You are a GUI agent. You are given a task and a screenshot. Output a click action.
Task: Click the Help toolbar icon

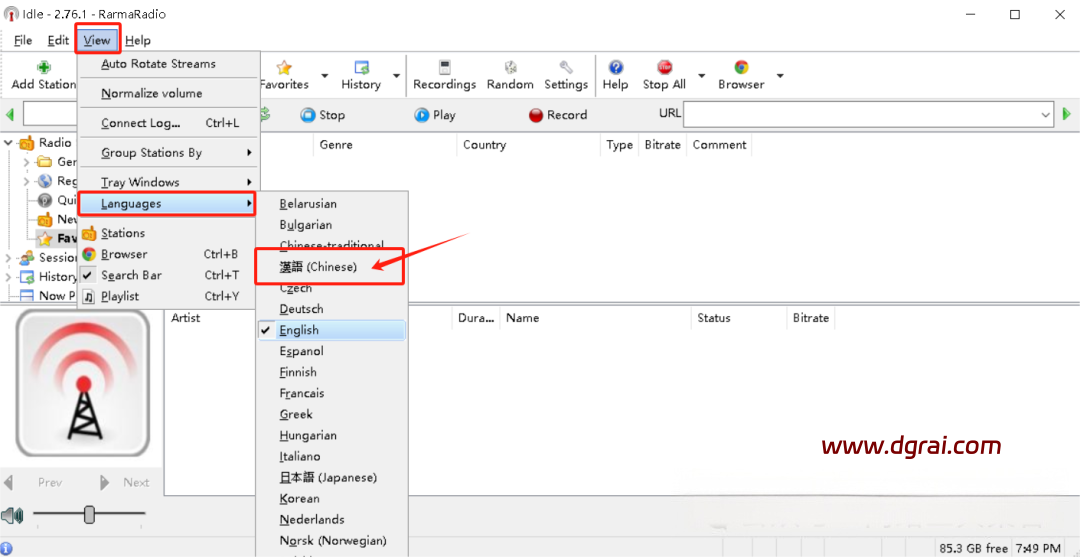(616, 68)
